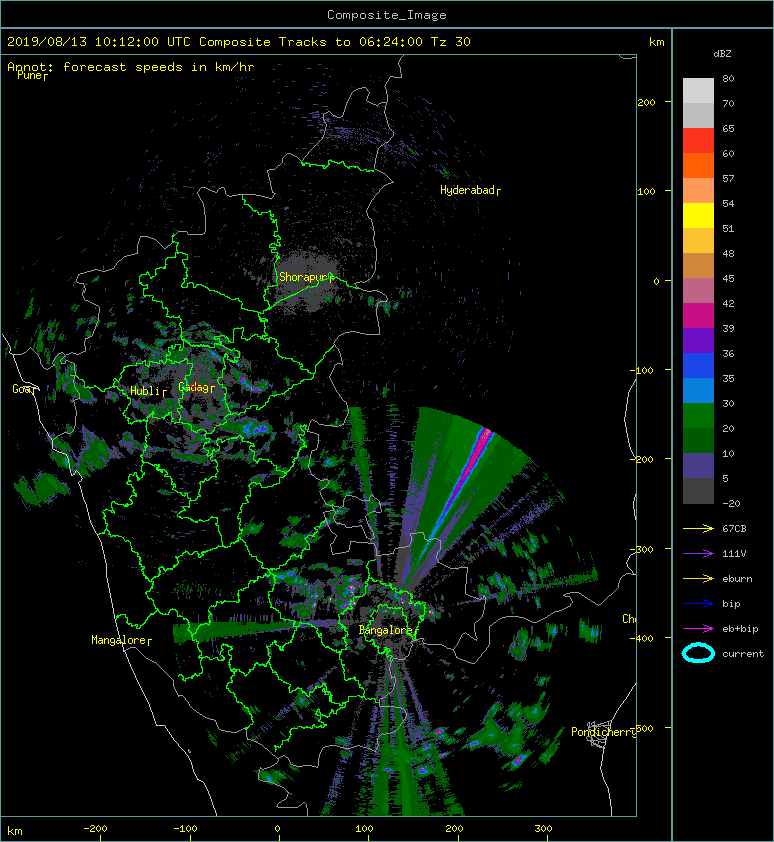
Task: Select the light gray 70-80 dBZ swatch
Action: (x=698, y=90)
